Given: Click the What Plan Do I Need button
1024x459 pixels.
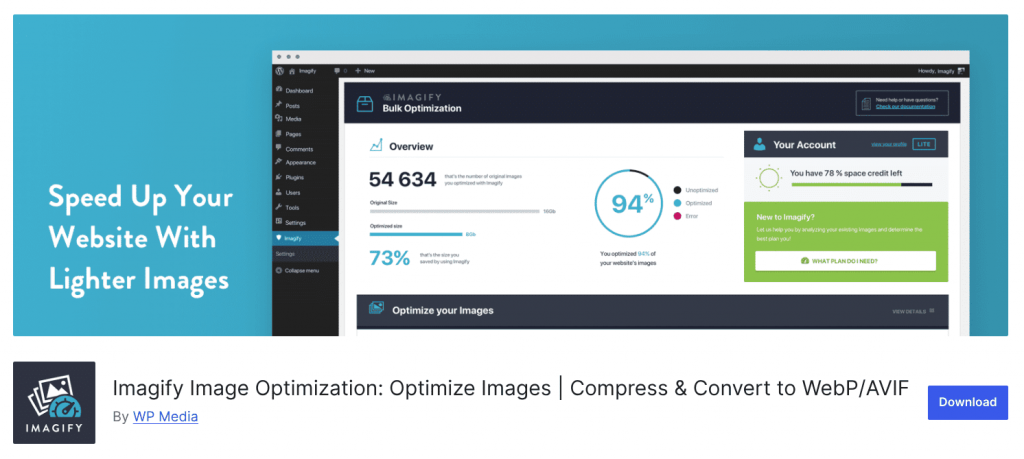Looking at the screenshot, I should tap(845, 261).
